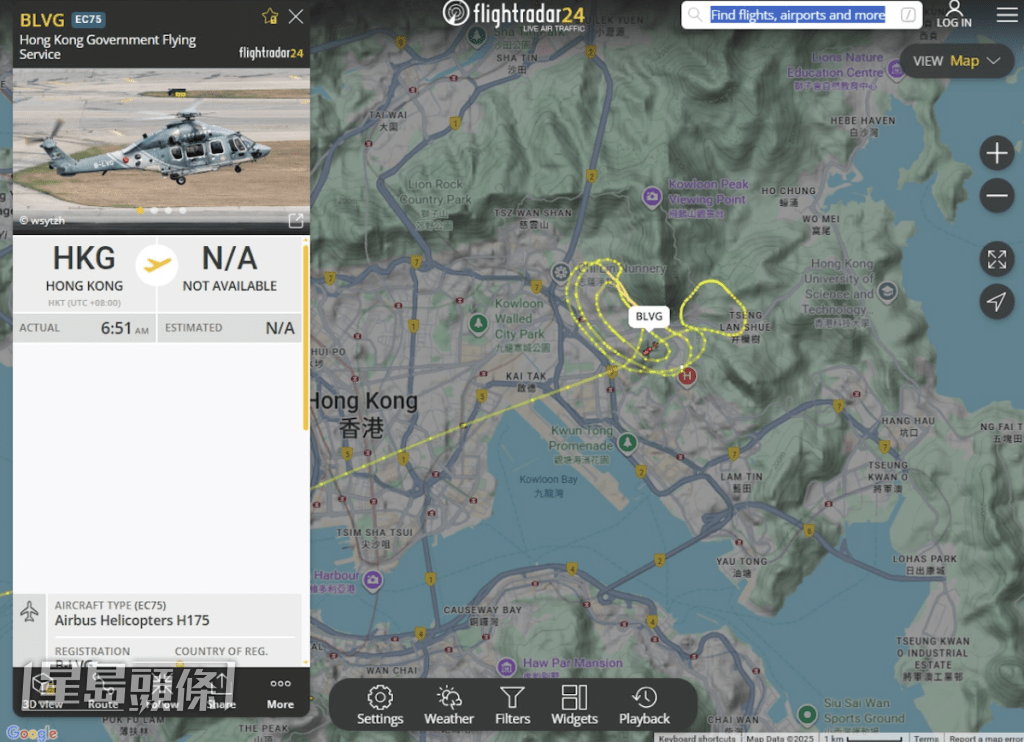The width and height of the screenshot is (1024, 742).
Task: Open the Filters funnel tool
Action: tap(512, 704)
